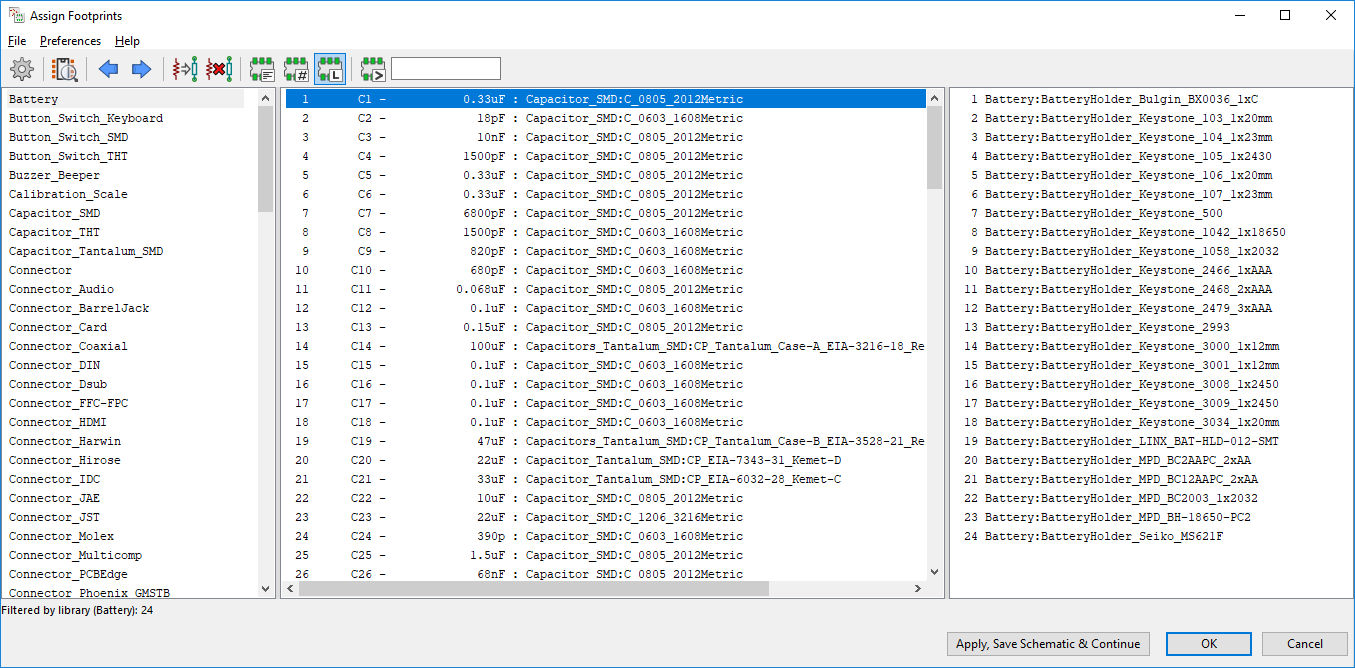1355x668 pixels.
Task: Open the File menu
Action: point(17,41)
